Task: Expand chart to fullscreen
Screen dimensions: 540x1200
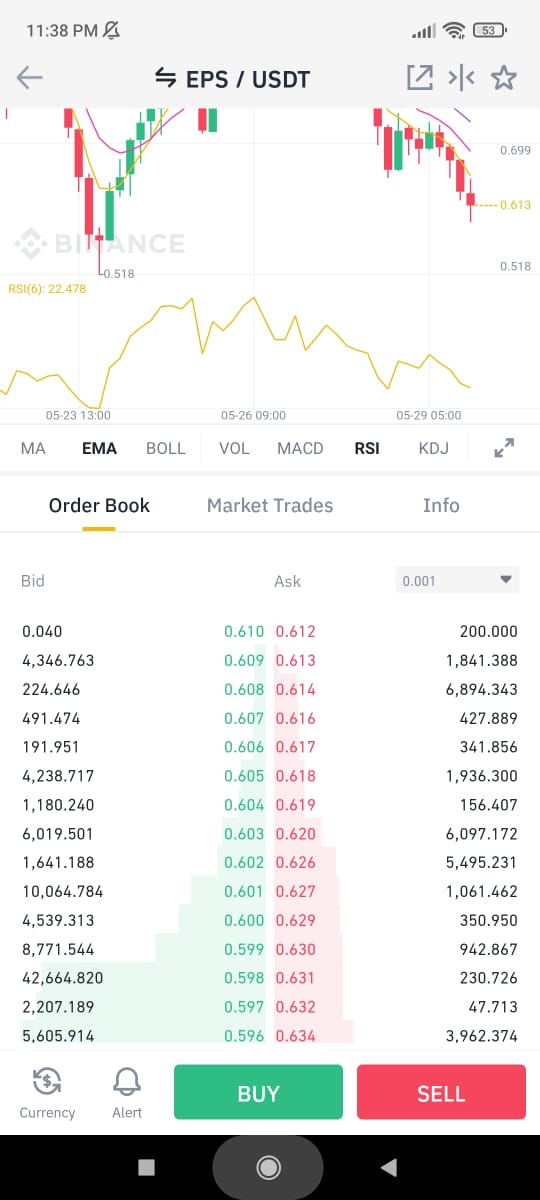Action: pyautogui.click(x=505, y=448)
